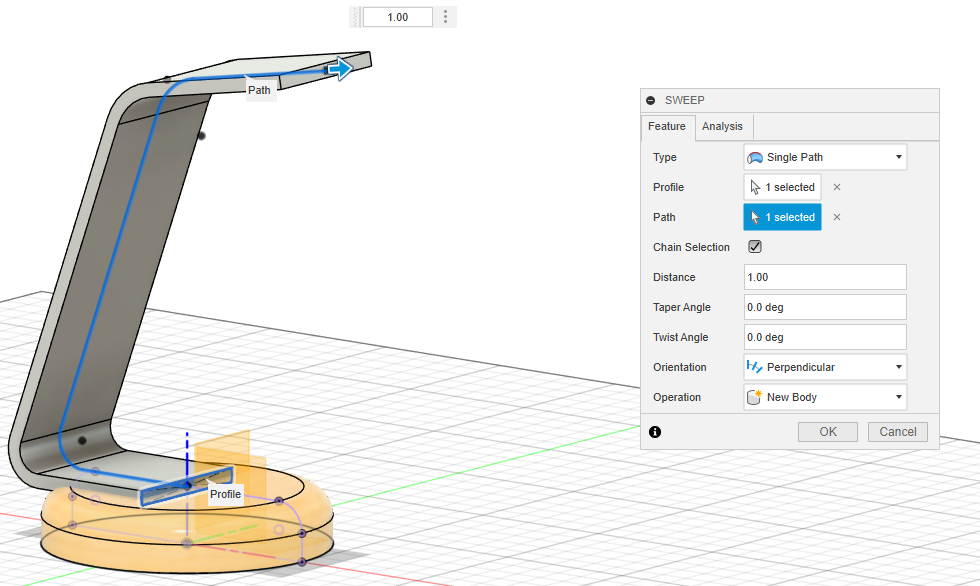The height and width of the screenshot is (586, 980).
Task: Open the three-dot menu beside floating value box
Action: point(446,17)
